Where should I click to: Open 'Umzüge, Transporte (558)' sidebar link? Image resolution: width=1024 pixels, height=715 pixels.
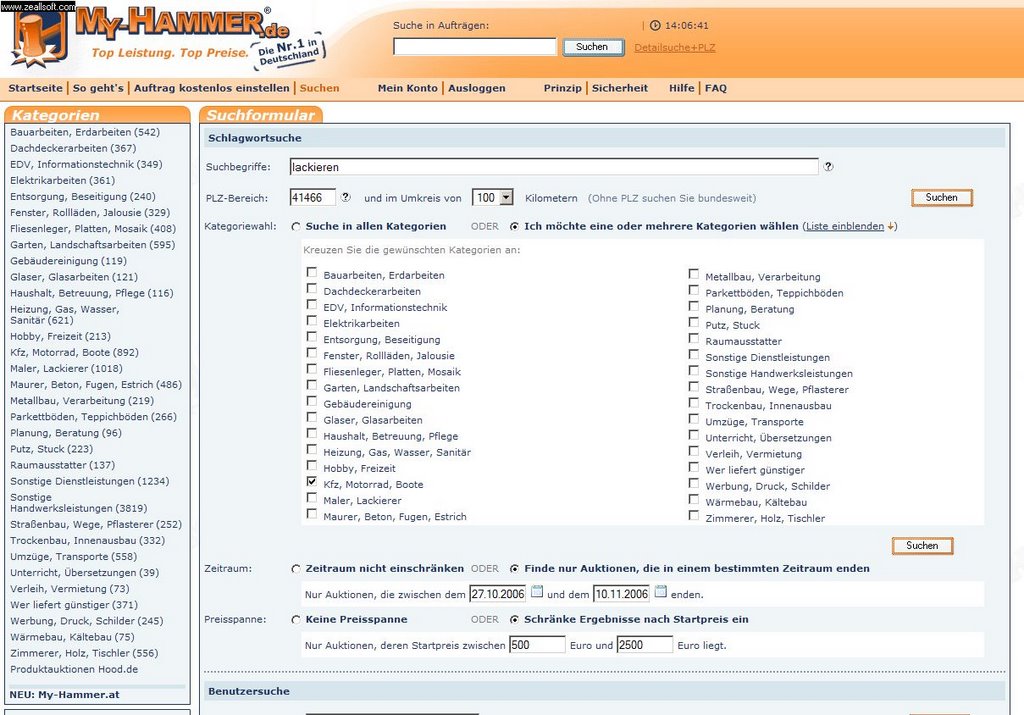(73, 557)
